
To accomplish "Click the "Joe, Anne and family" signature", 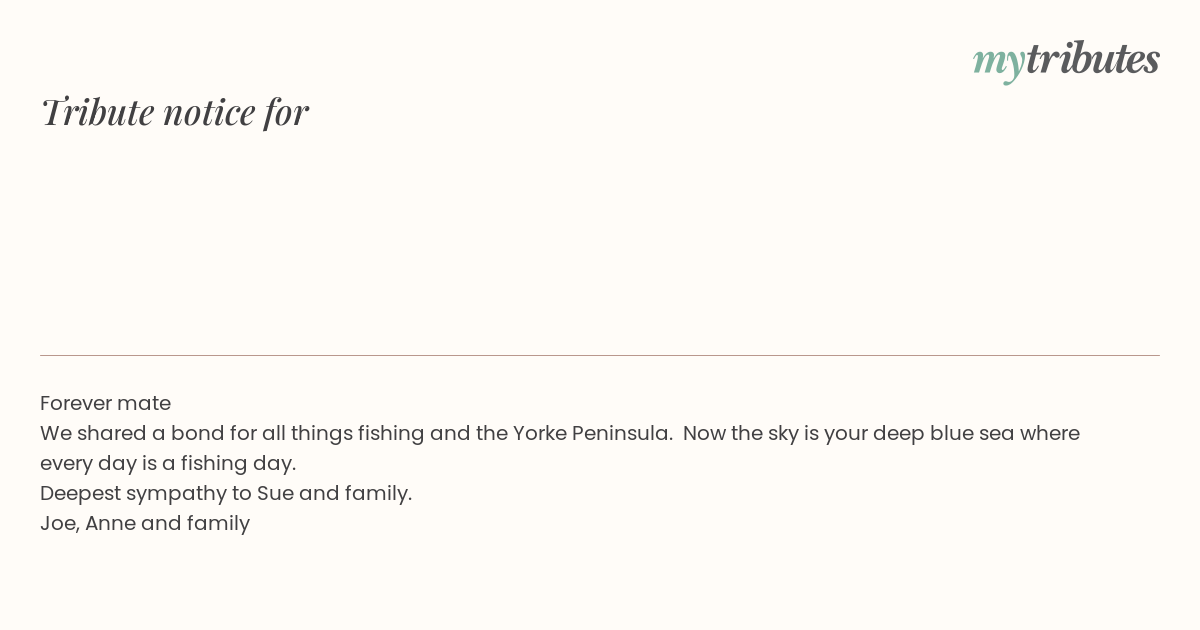I will [x=145, y=523].
